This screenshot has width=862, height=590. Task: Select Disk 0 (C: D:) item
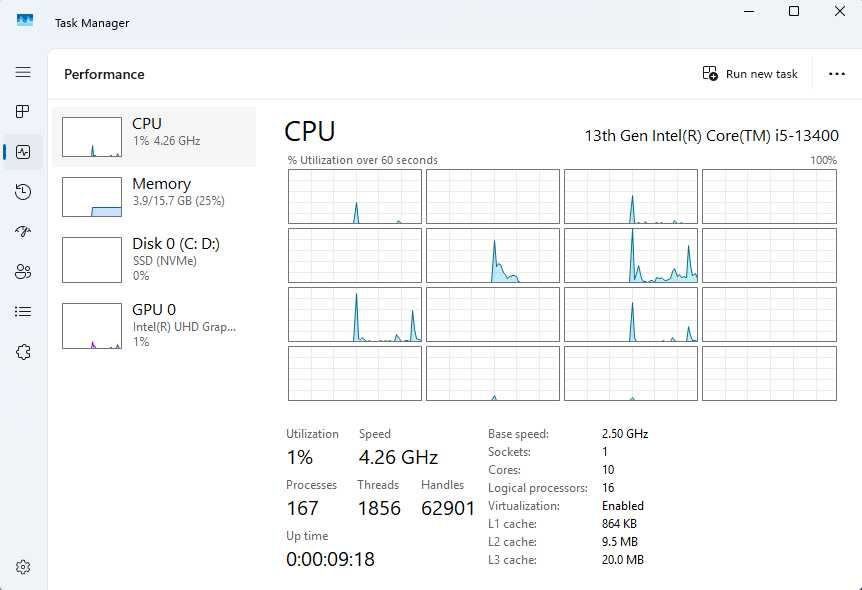point(154,260)
